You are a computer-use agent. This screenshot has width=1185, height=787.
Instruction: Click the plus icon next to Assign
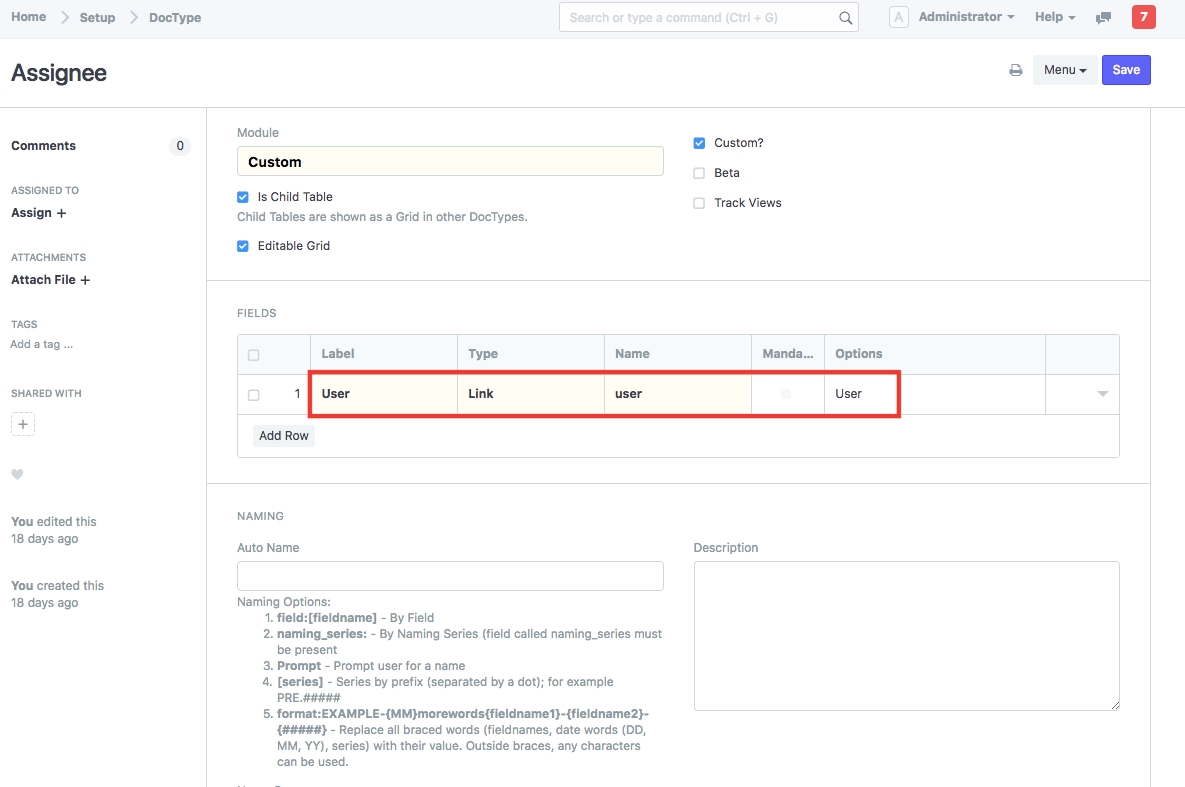(x=62, y=213)
